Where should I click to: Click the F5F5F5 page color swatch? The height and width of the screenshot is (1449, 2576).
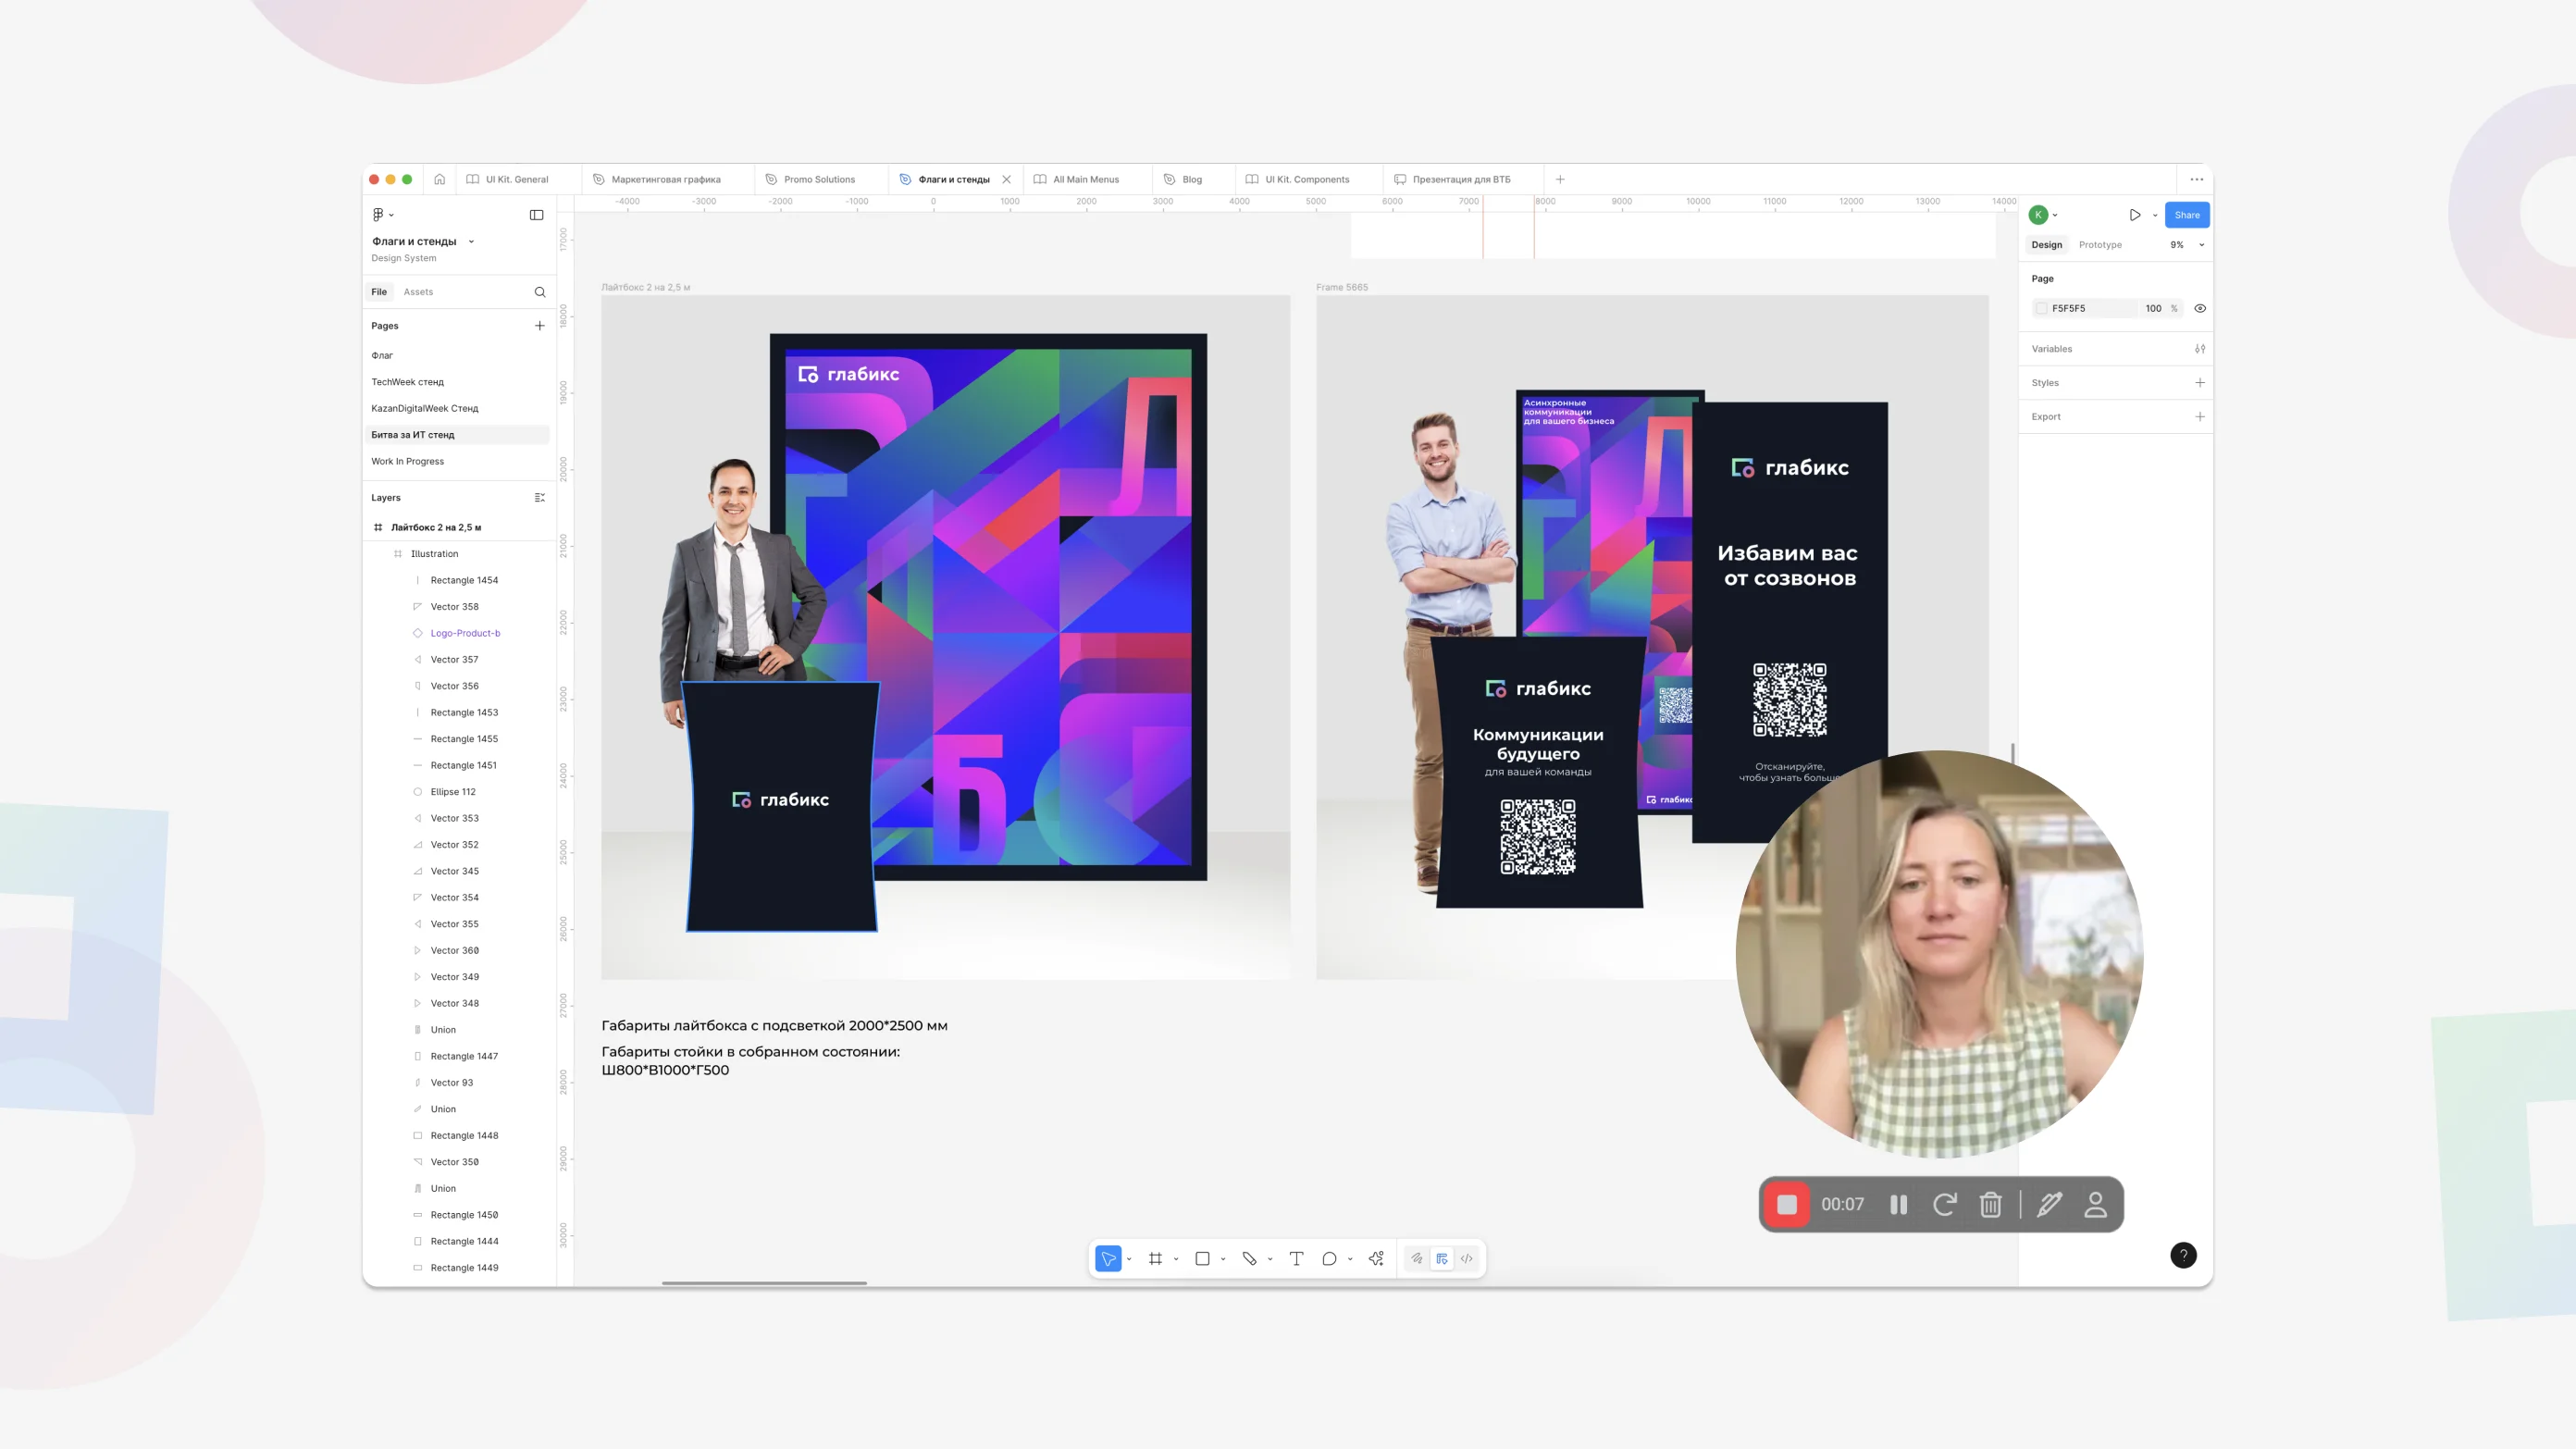(x=2042, y=309)
